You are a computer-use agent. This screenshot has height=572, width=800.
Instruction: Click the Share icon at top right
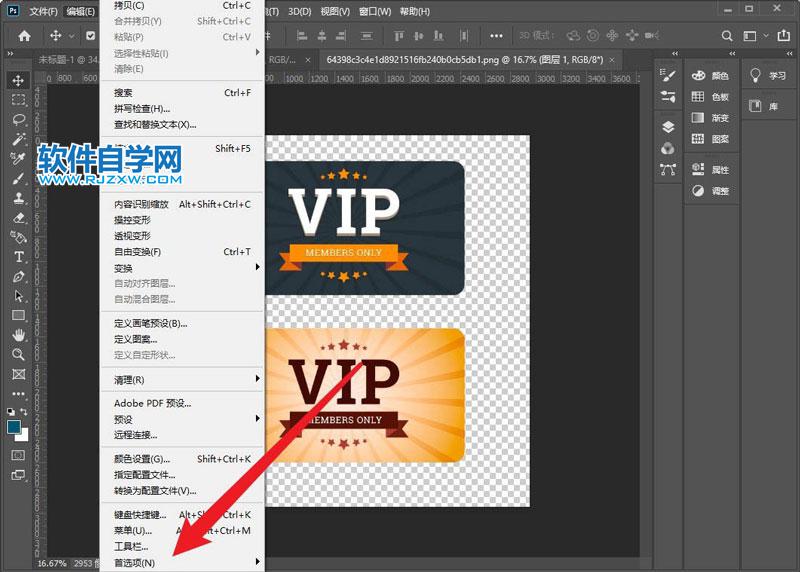784,36
